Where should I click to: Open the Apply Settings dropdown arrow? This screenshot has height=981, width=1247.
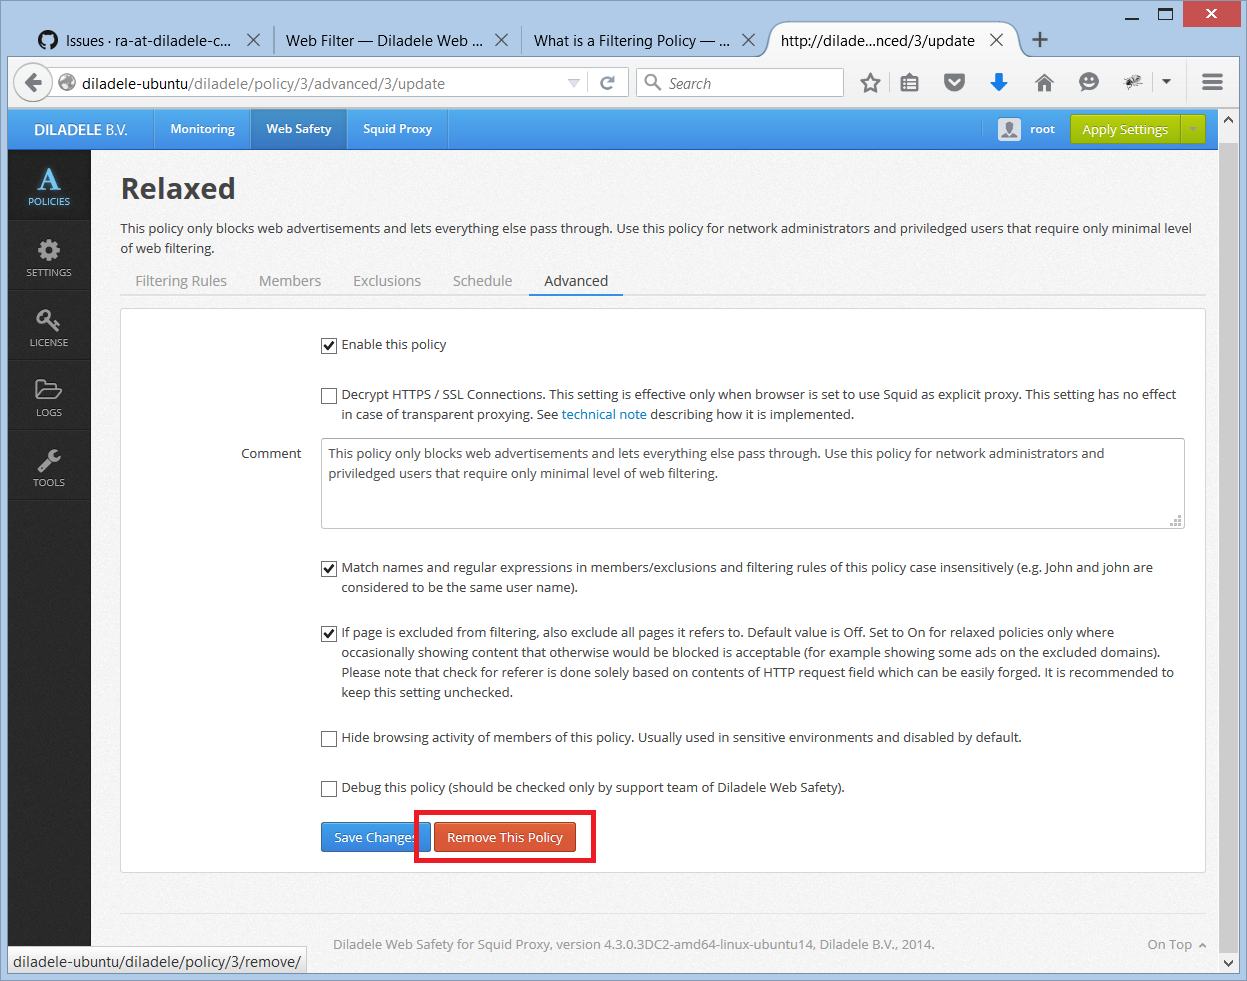pyautogui.click(x=1193, y=129)
